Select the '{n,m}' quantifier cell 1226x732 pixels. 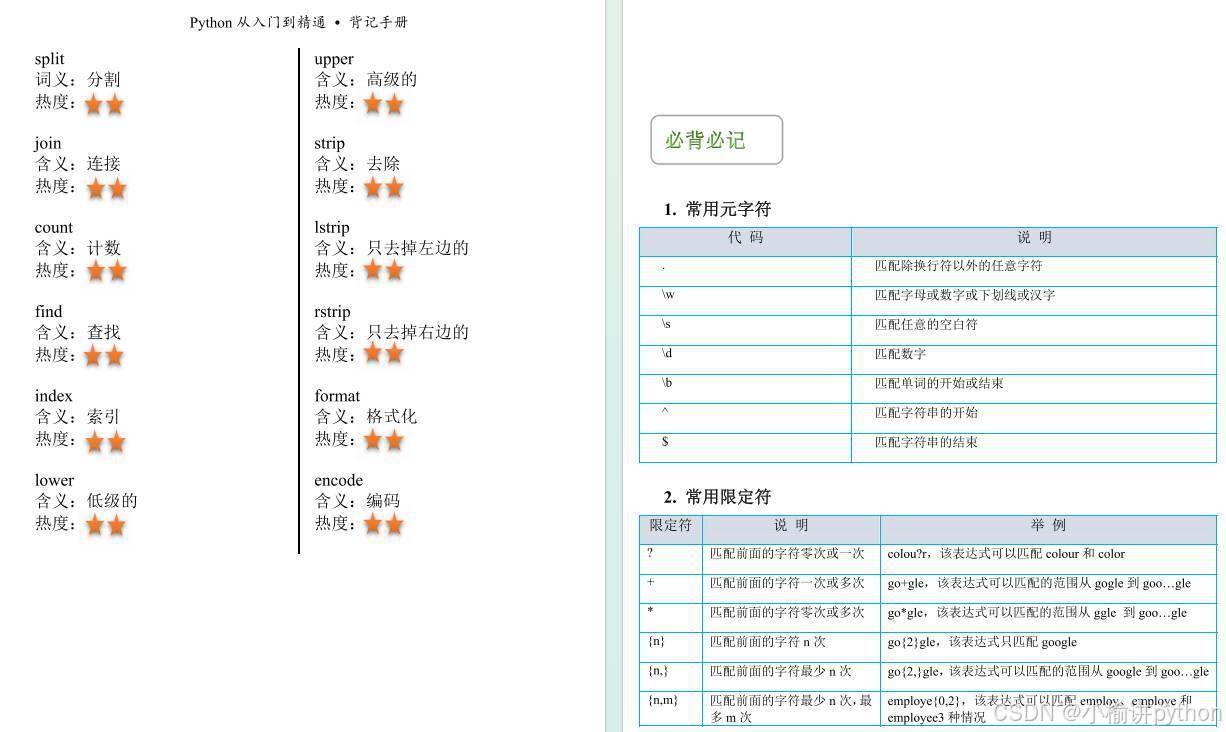tap(671, 707)
